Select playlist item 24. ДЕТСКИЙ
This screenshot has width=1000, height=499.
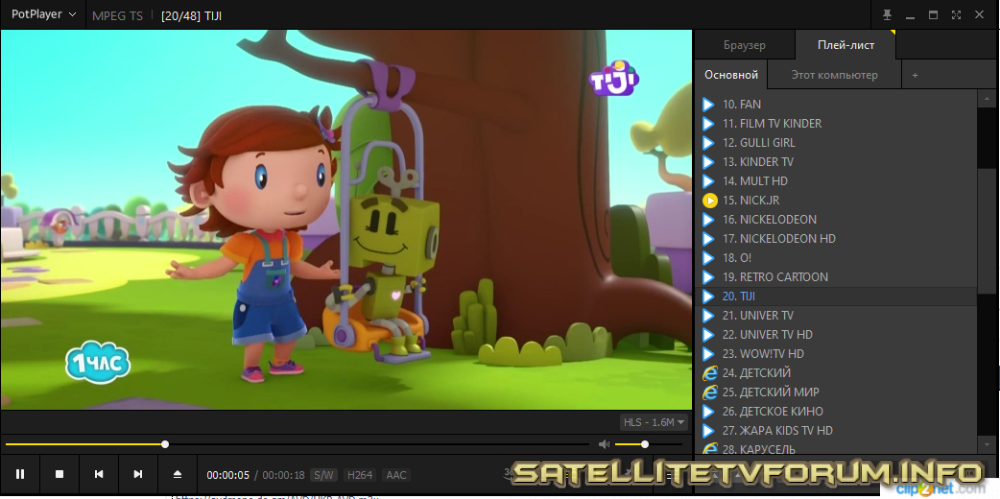click(x=835, y=373)
